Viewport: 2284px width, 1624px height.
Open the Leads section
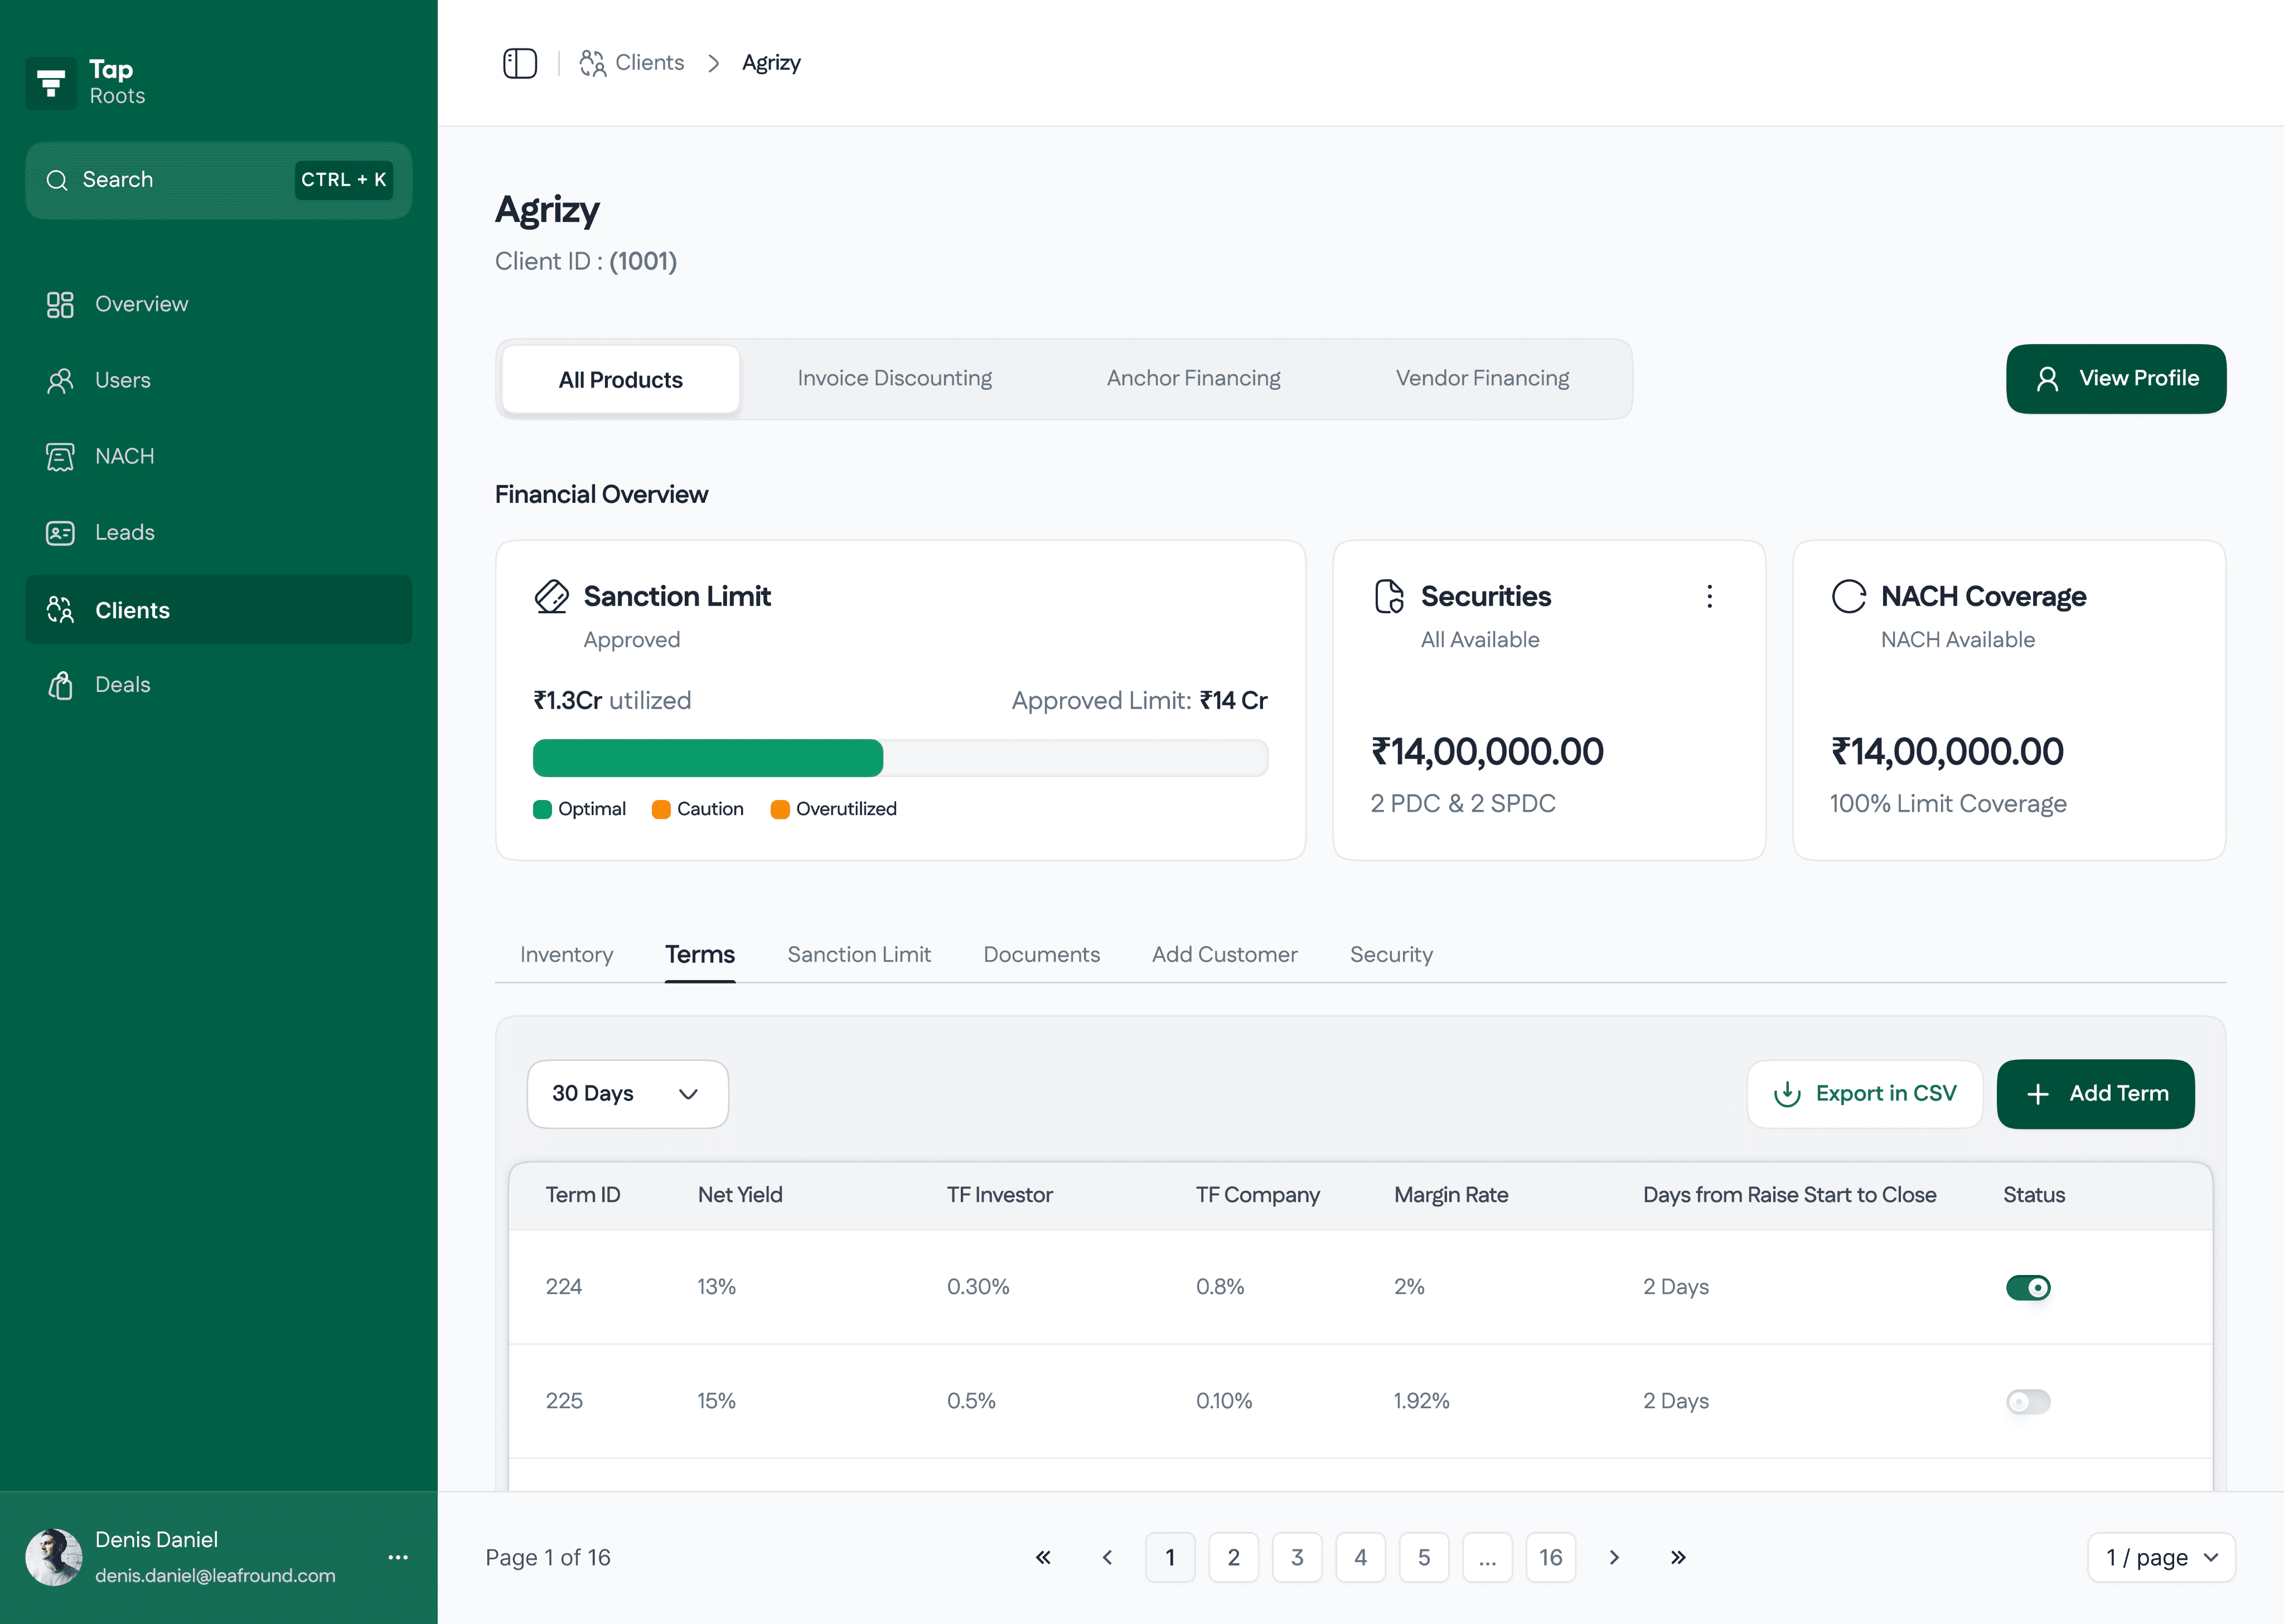click(124, 532)
